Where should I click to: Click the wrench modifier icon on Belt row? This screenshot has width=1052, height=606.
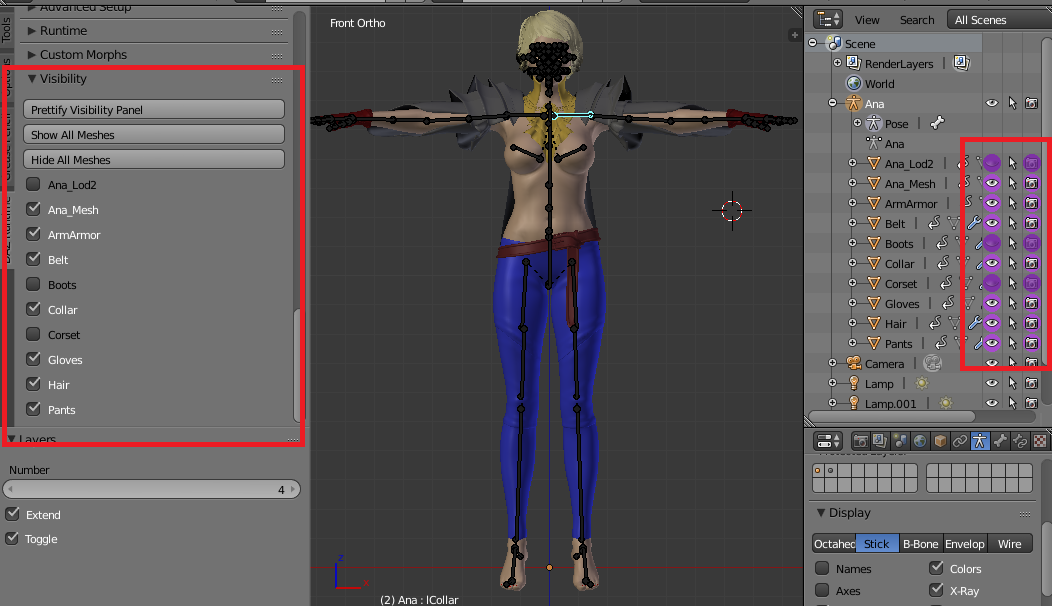[x=974, y=223]
